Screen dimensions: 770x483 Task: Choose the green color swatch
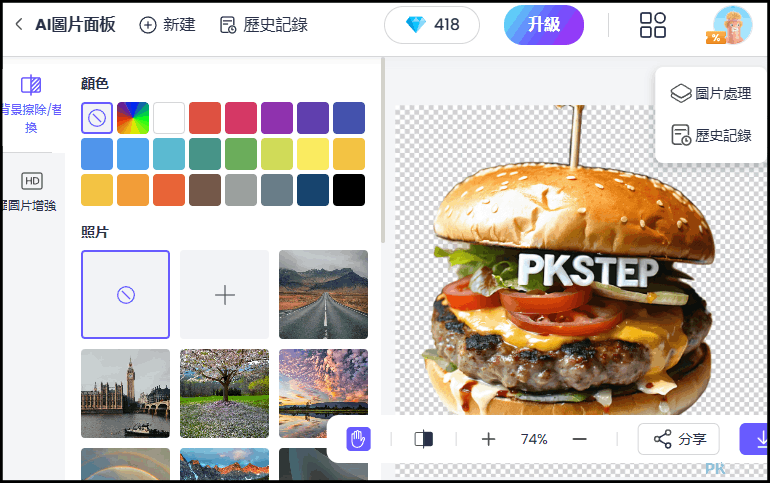pos(241,154)
